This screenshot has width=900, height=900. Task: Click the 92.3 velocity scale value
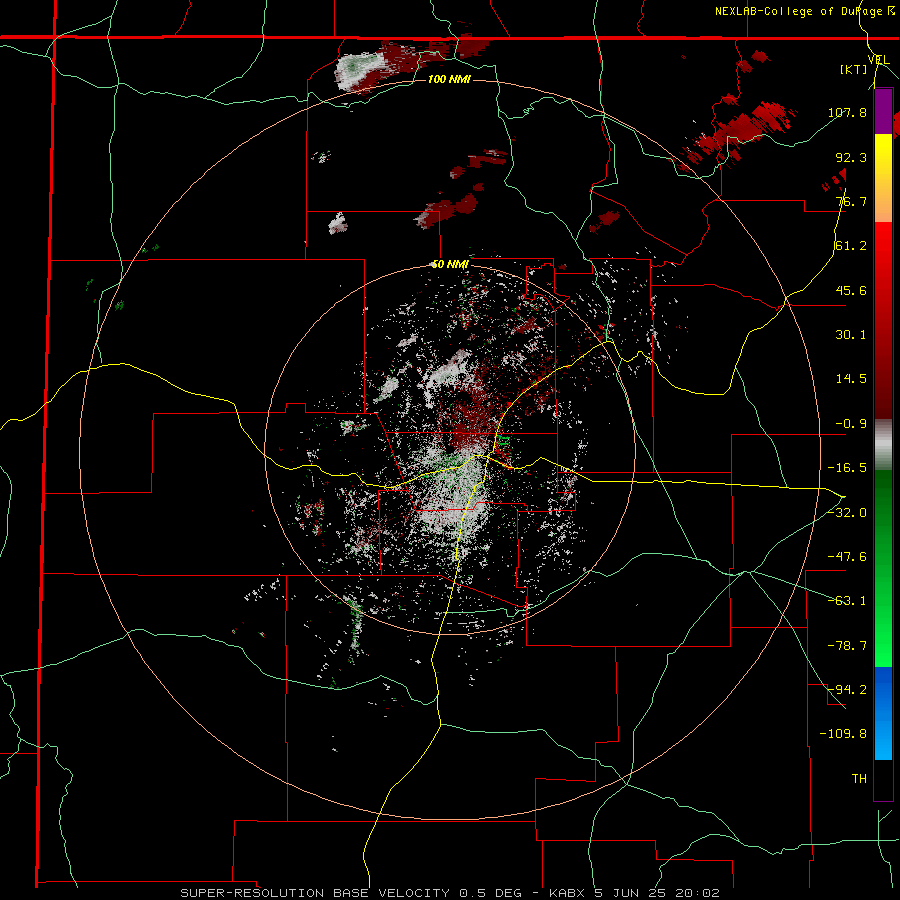[x=851, y=157]
